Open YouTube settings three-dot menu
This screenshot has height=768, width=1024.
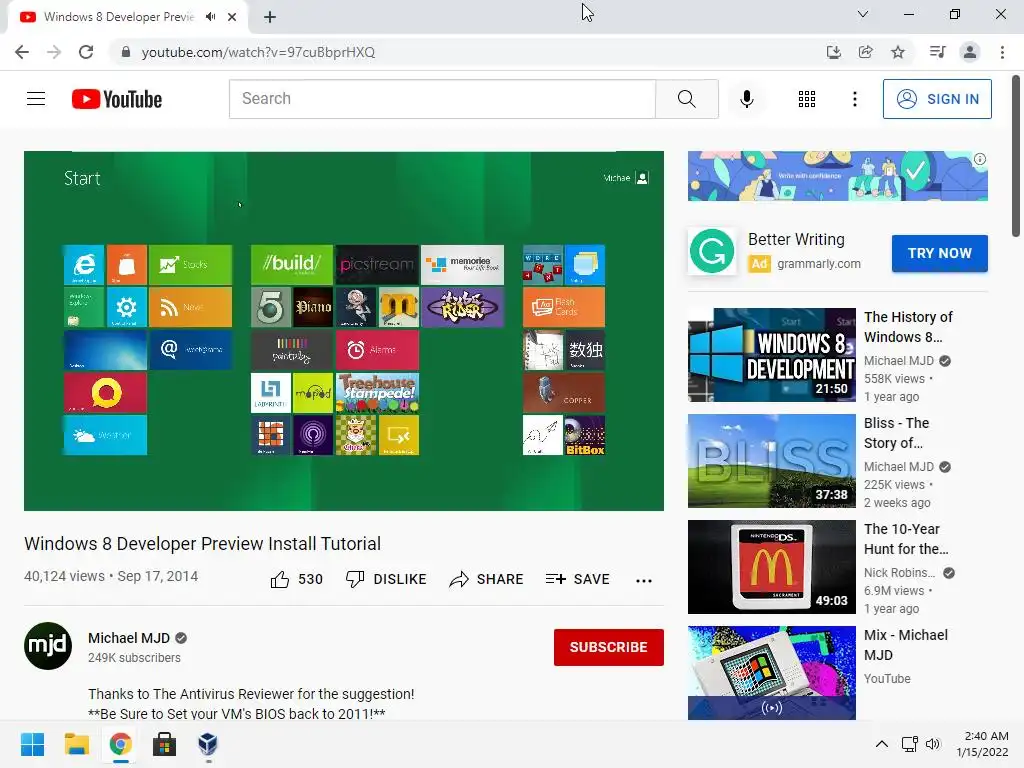click(x=854, y=99)
